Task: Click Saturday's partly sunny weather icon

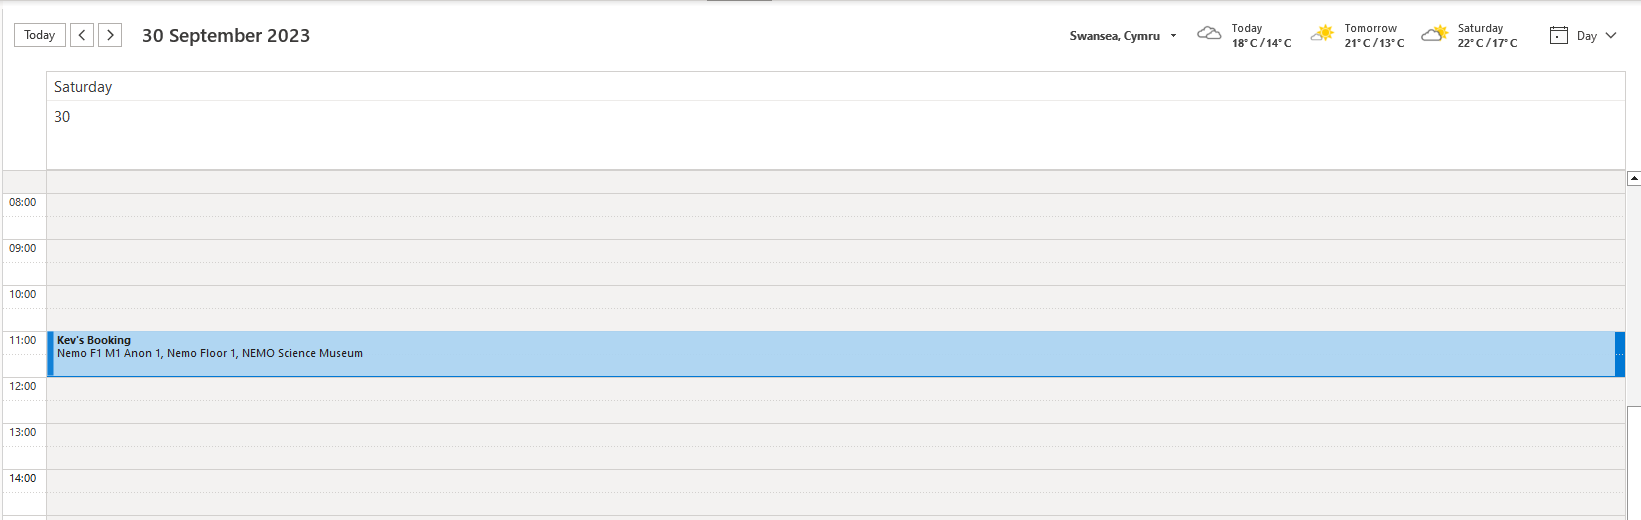Action: (1434, 34)
